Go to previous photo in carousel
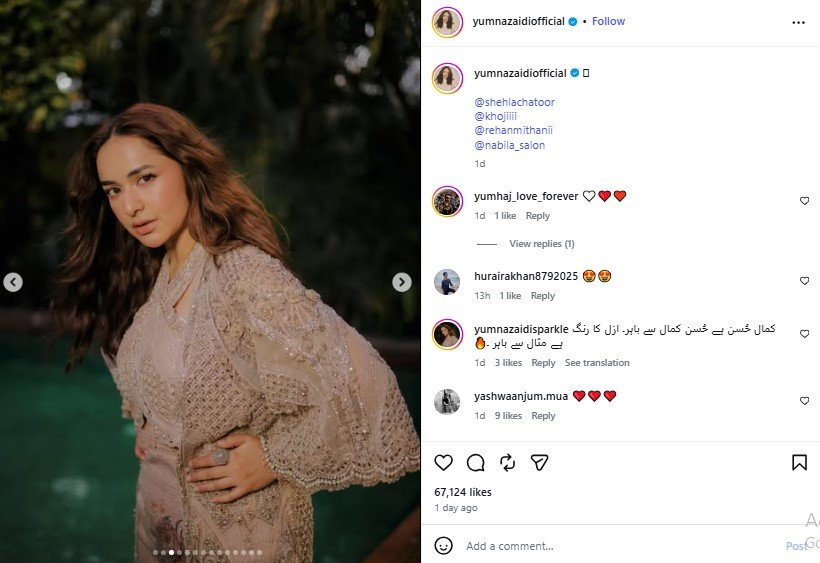820x563 pixels. coord(13,282)
